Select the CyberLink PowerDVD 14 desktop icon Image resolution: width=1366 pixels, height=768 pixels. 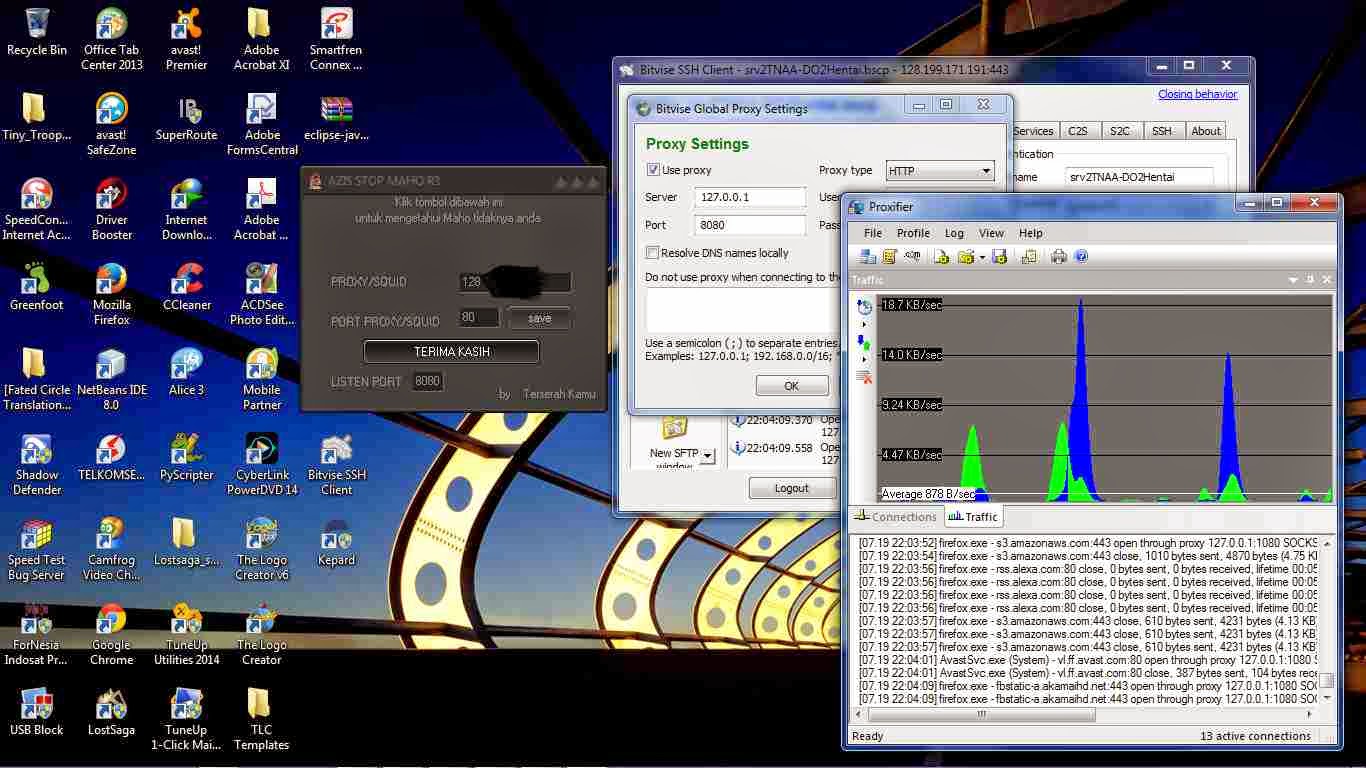click(x=262, y=465)
